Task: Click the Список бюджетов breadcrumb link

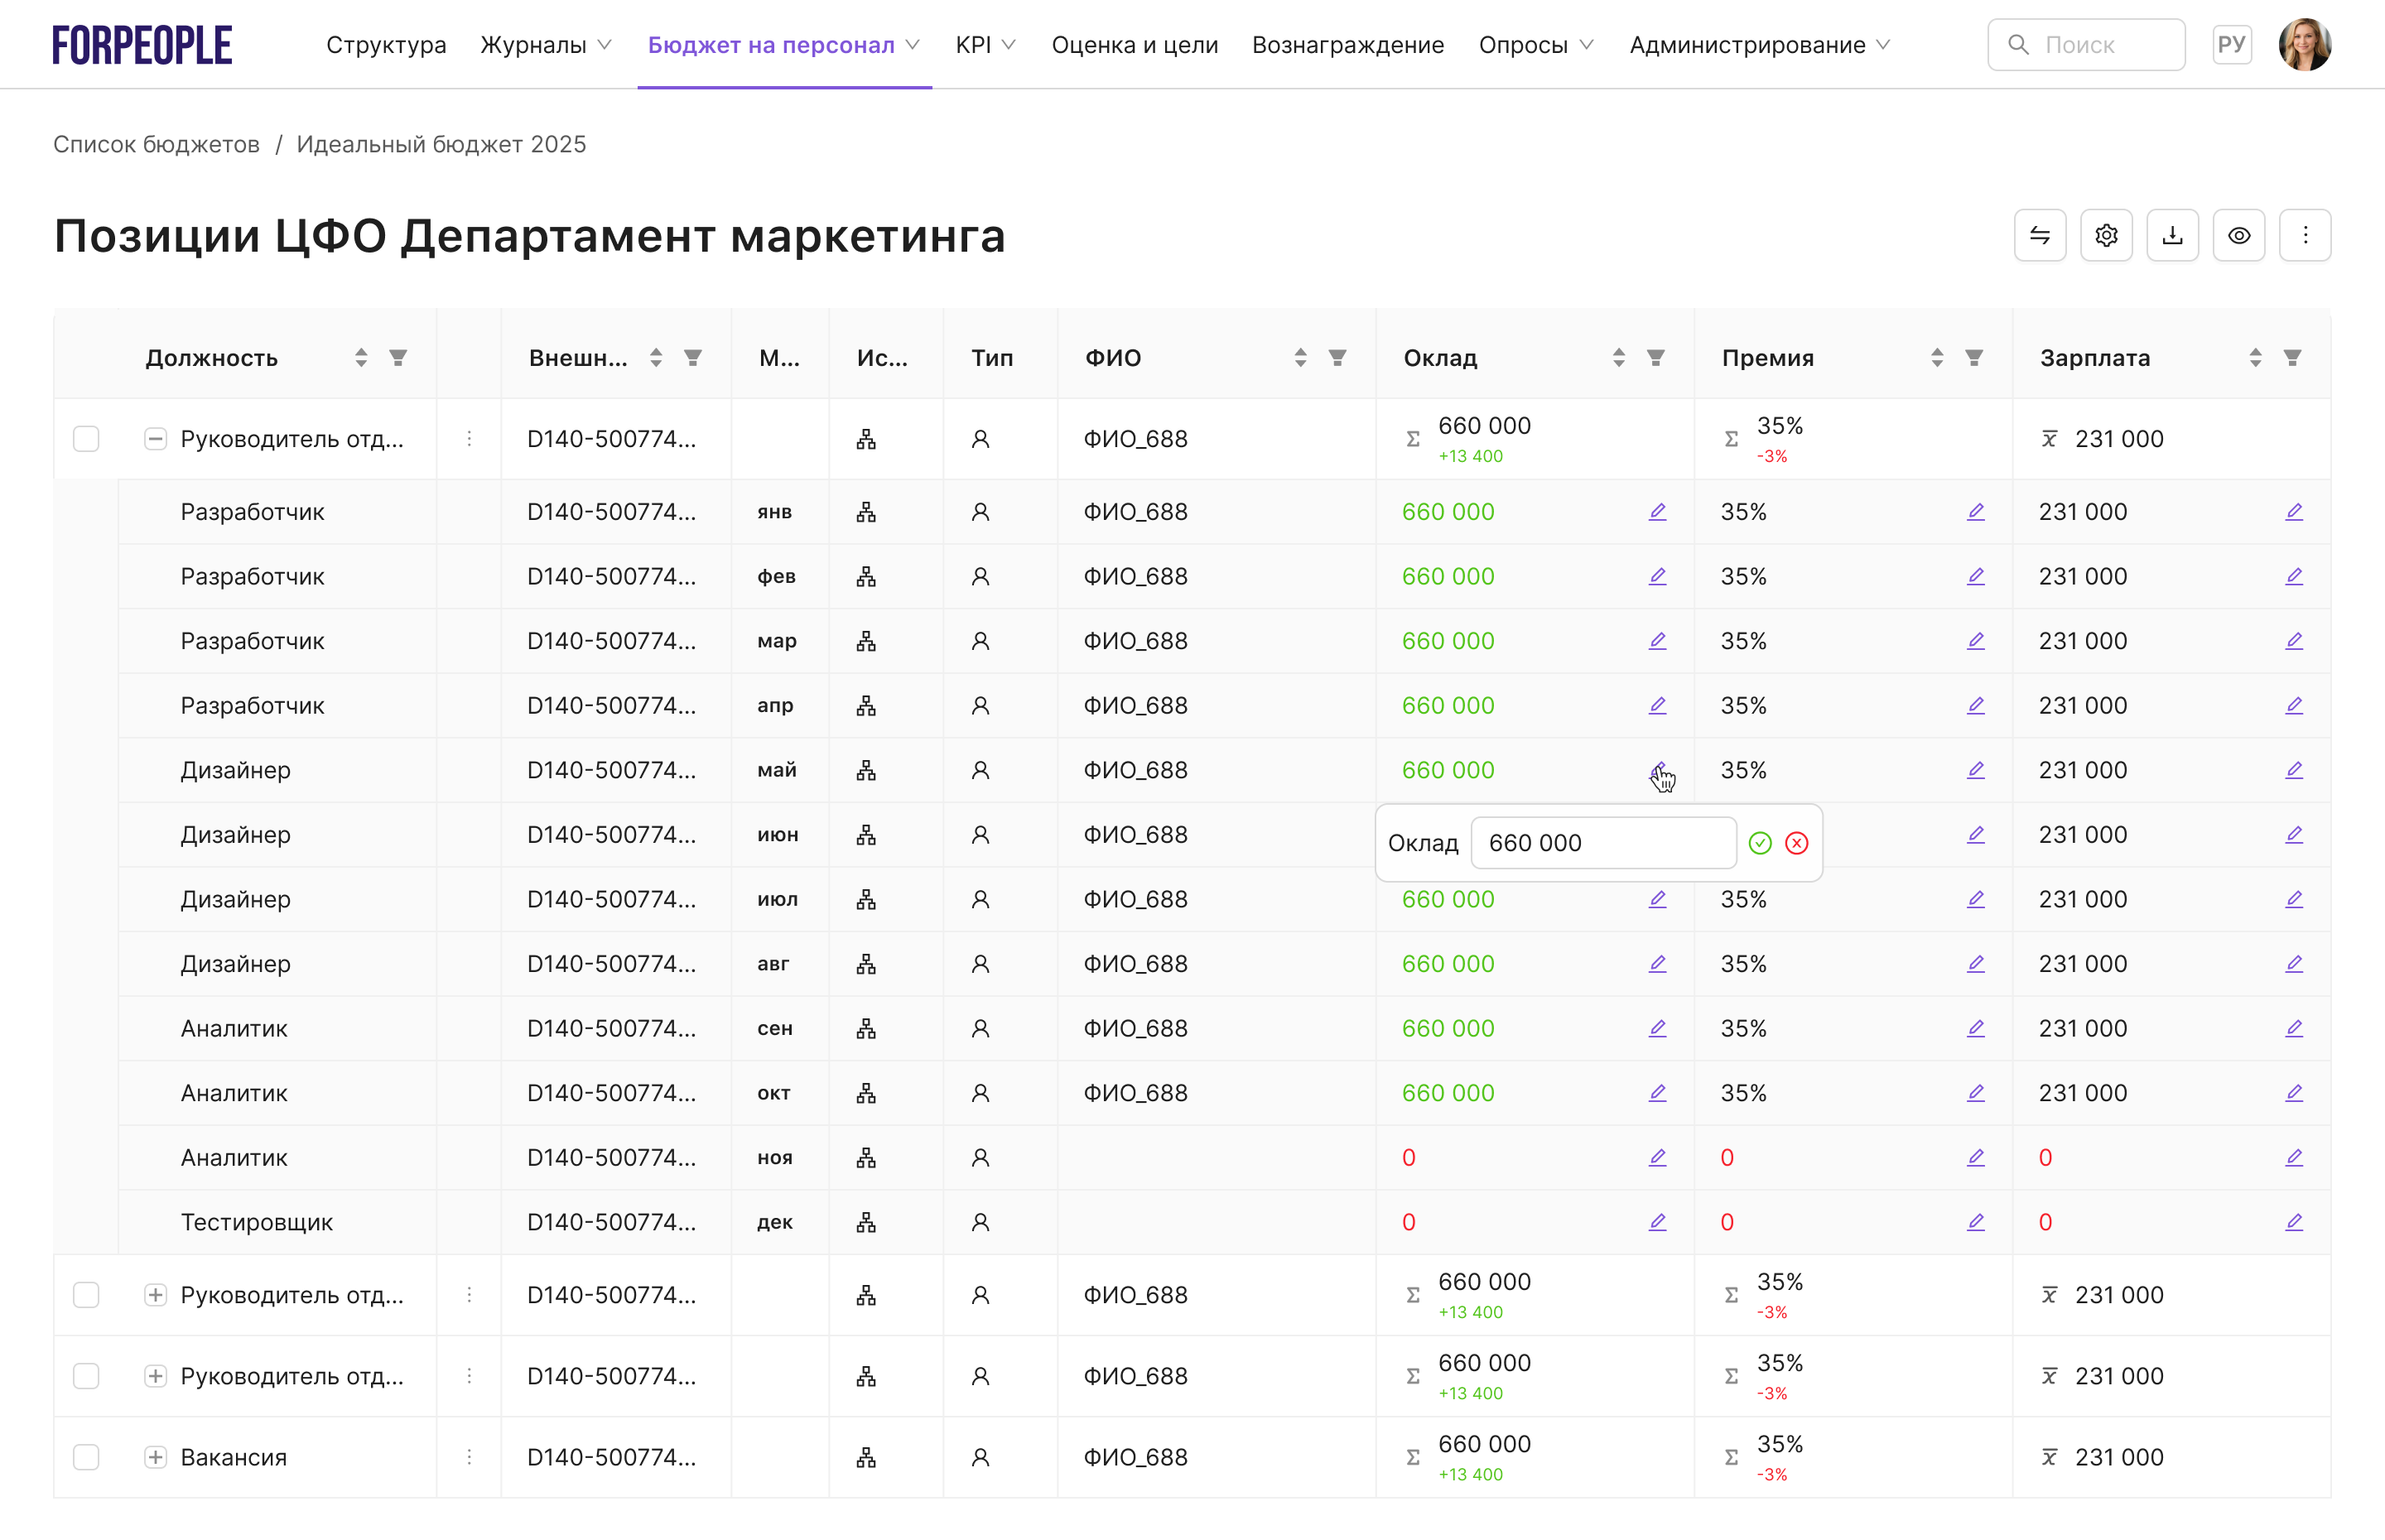Action: tap(156, 144)
